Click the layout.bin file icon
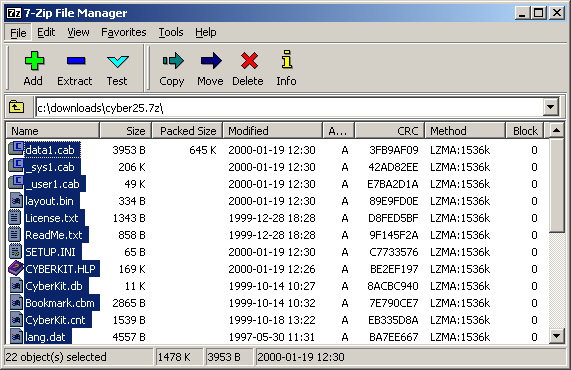Viewport: 571px width, 370px height. click(x=16, y=201)
